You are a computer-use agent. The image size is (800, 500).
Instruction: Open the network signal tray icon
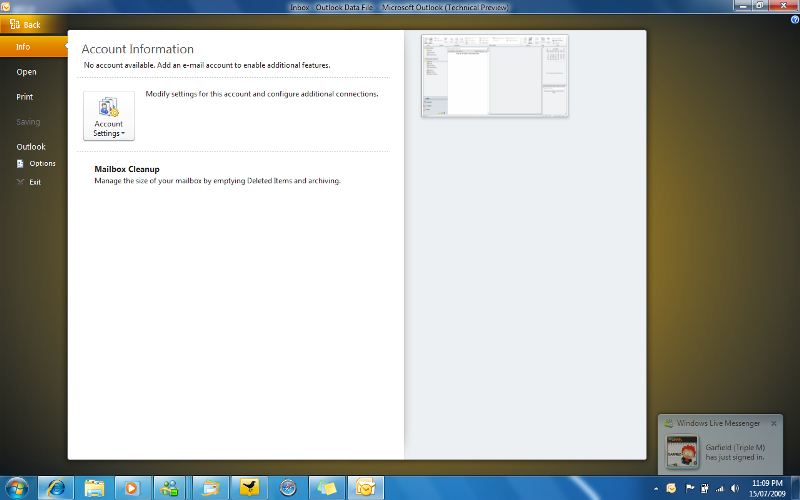point(720,488)
